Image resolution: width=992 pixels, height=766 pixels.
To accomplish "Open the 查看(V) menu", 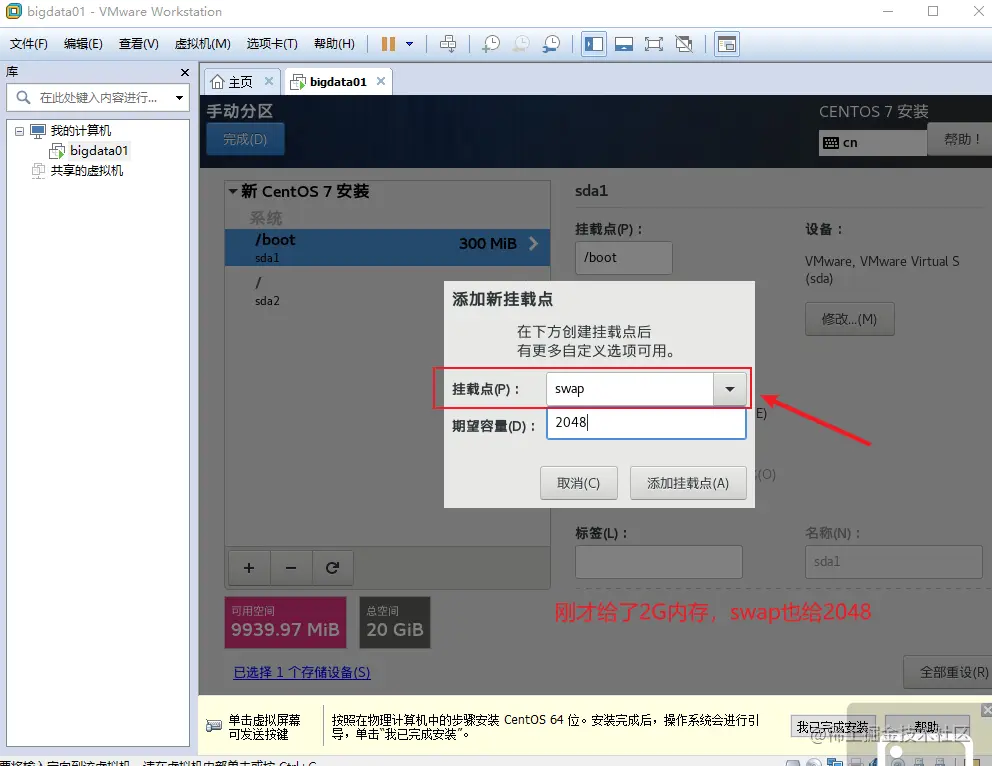I will point(139,44).
